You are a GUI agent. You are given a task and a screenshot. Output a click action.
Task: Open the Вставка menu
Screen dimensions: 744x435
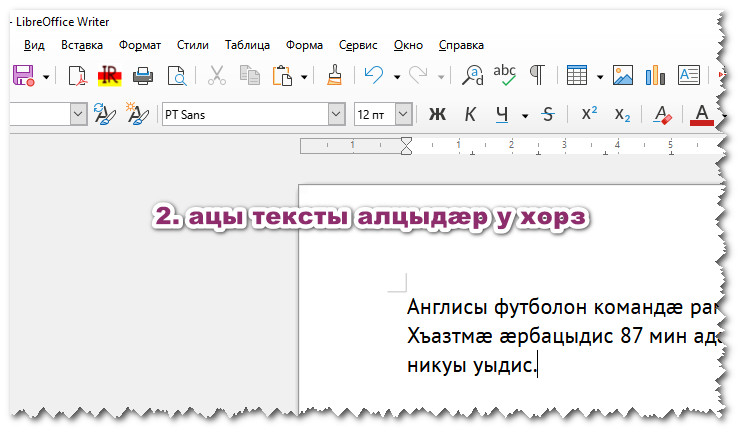click(x=82, y=45)
